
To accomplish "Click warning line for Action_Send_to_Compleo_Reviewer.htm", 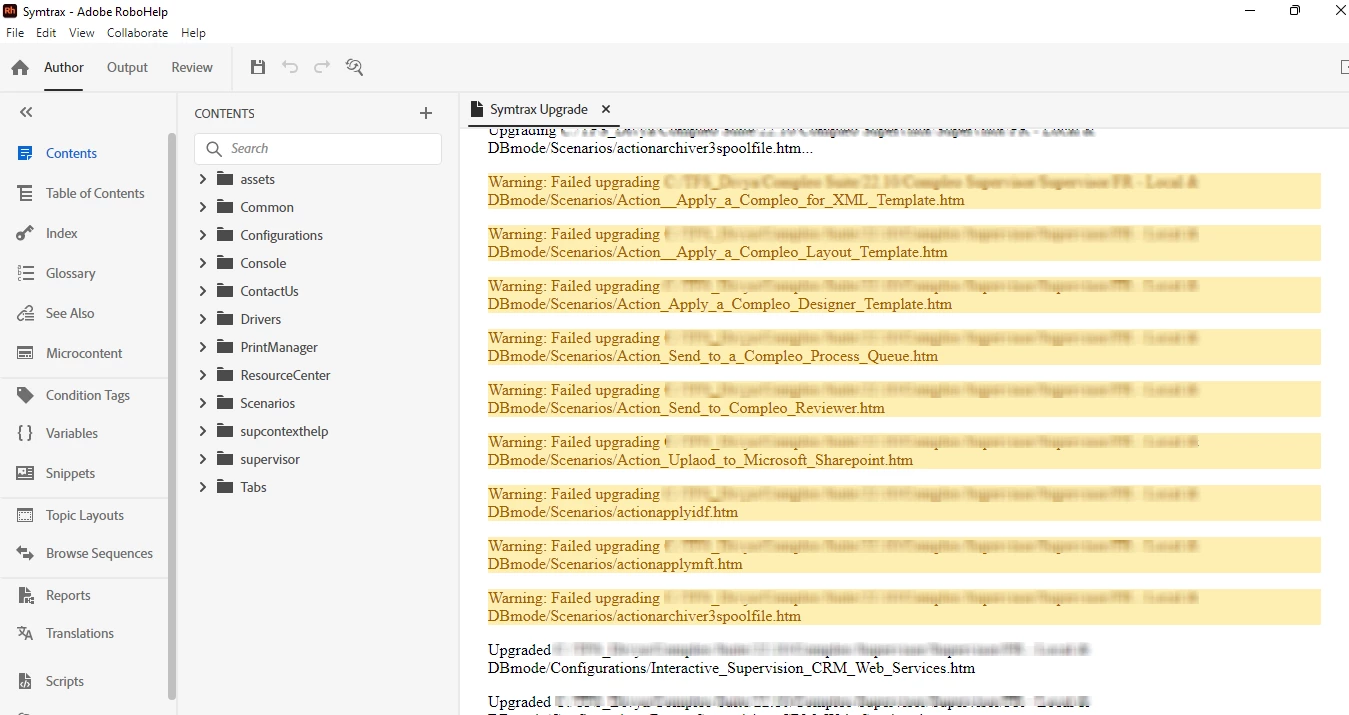I will pyautogui.click(x=904, y=399).
